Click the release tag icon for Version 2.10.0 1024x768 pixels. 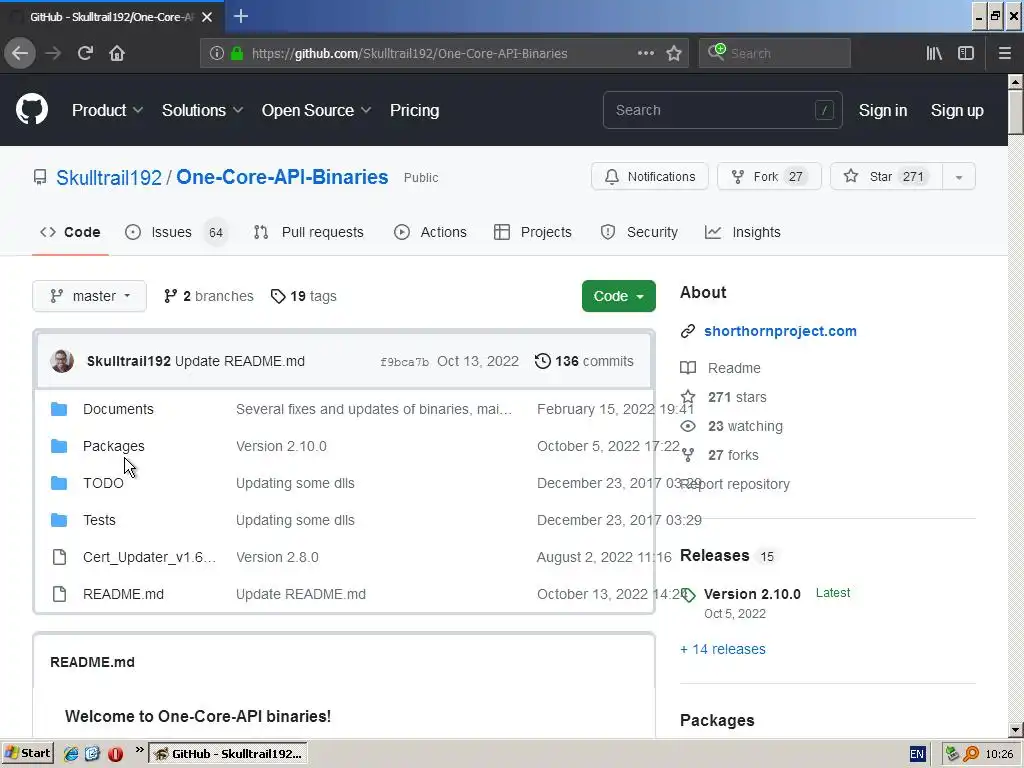point(688,594)
